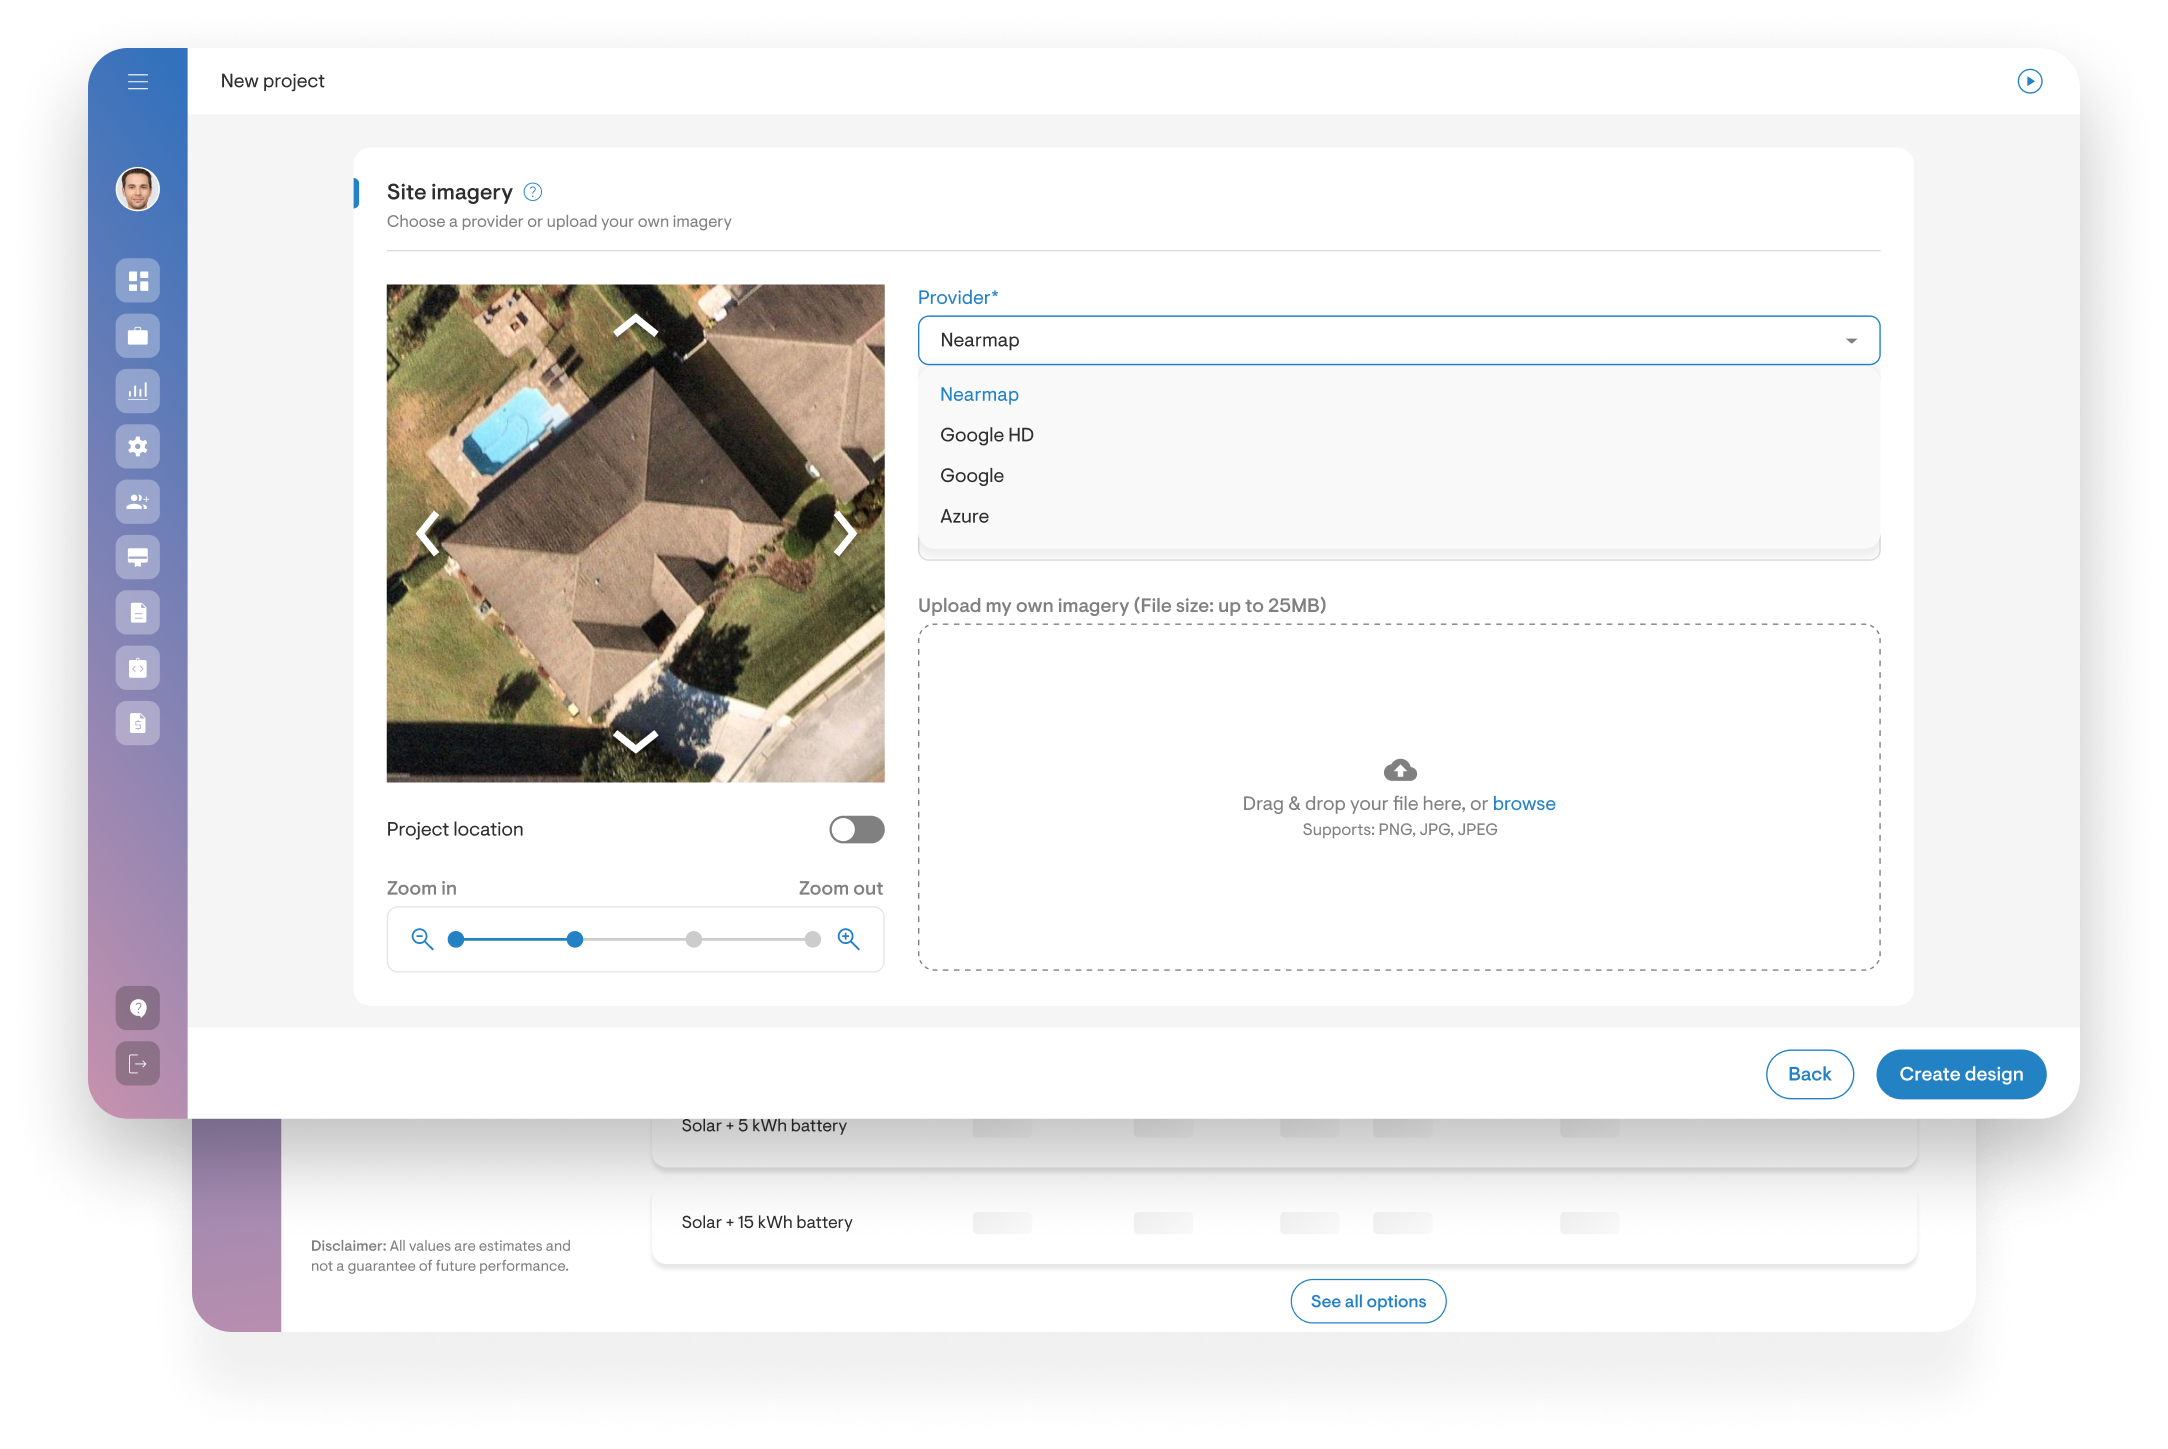Screen dimensions: 2168x1449
Task: Click the log out icon in sidebar
Action: tap(138, 1063)
